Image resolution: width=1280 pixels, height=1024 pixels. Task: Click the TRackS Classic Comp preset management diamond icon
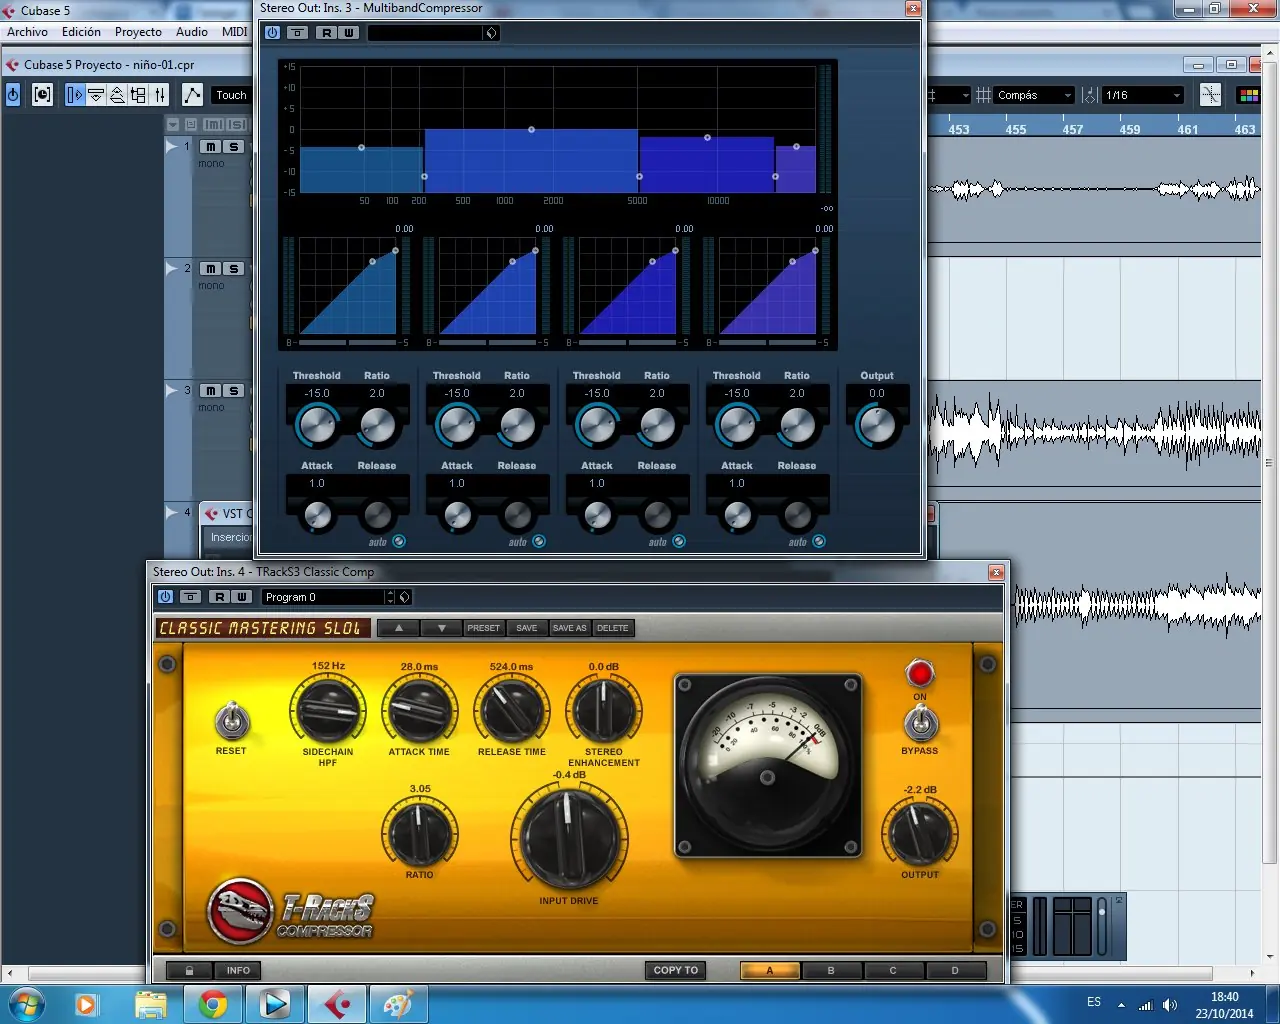pos(404,597)
